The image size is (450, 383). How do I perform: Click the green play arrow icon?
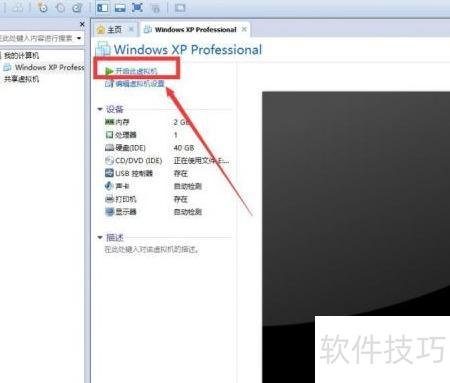pos(109,71)
